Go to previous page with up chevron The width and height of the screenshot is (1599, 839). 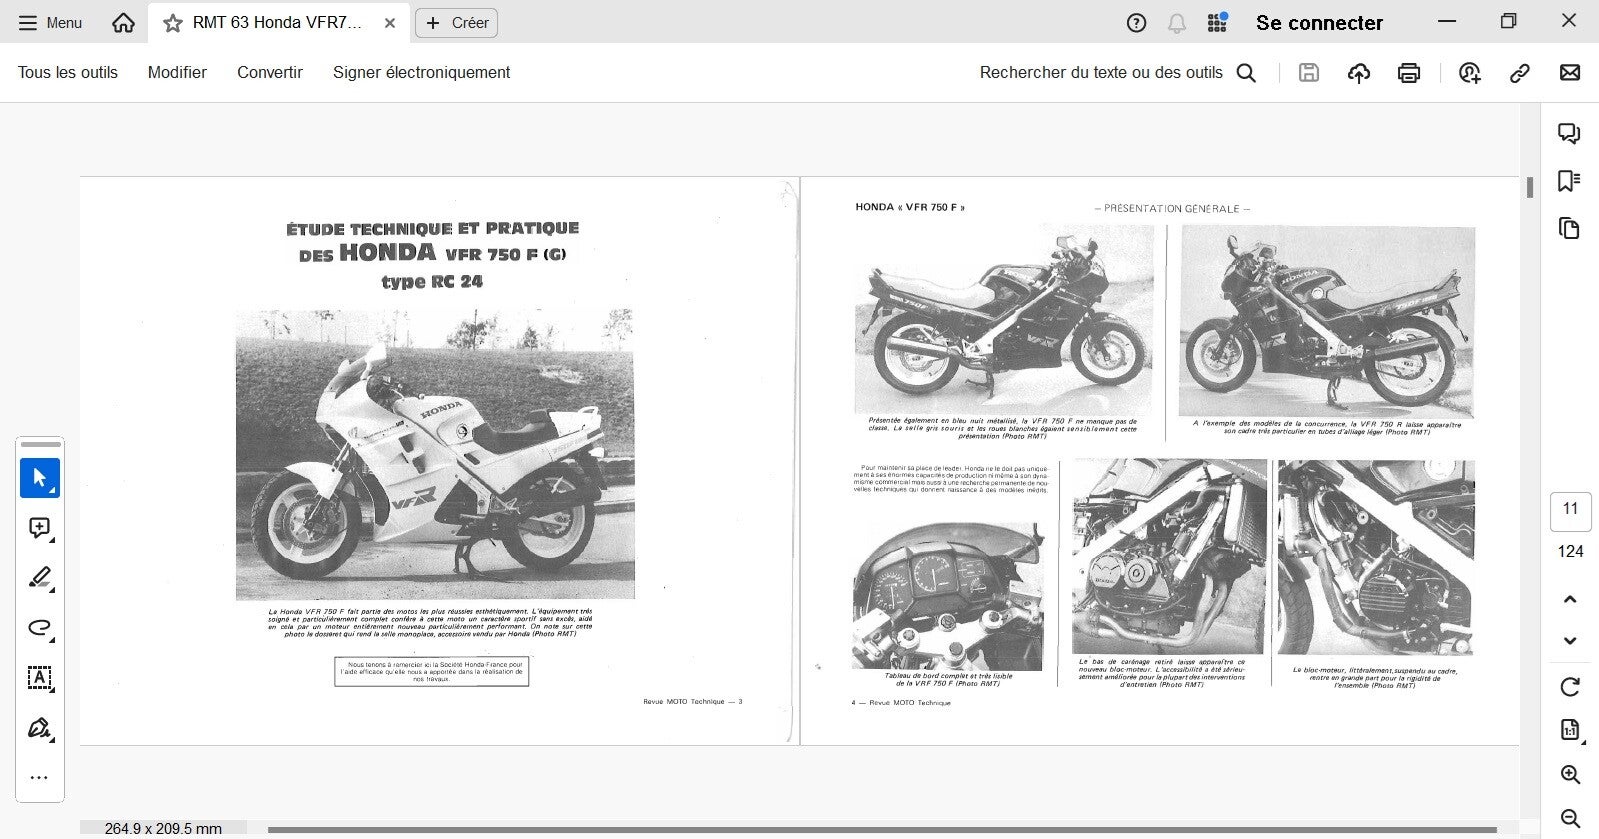tap(1570, 600)
